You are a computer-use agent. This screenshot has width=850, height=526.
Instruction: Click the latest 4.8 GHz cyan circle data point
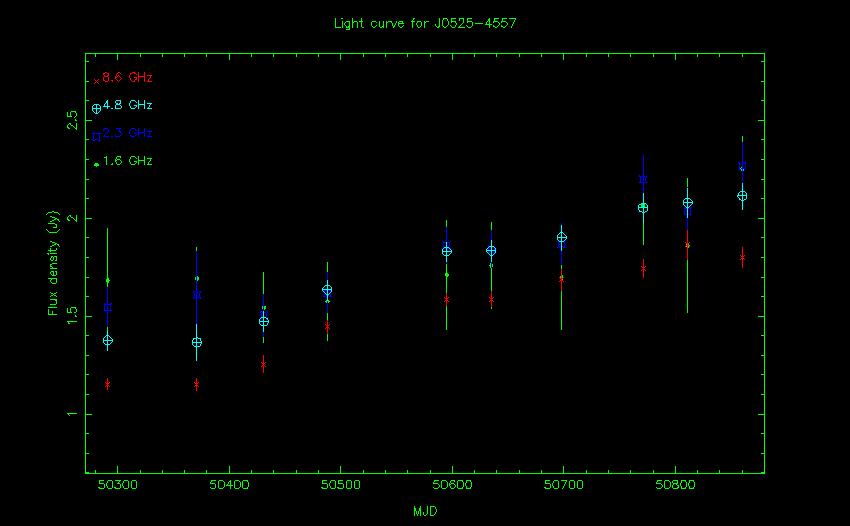pyautogui.click(x=742, y=196)
